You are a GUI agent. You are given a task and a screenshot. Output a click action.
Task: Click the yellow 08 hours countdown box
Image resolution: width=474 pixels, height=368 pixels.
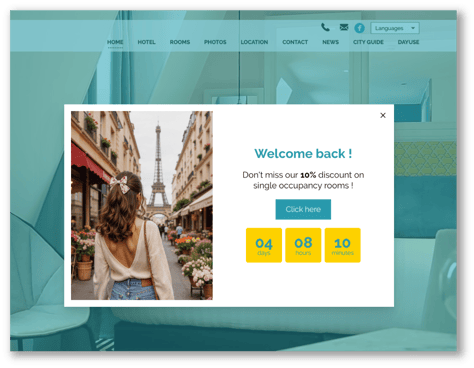(x=303, y=245)
